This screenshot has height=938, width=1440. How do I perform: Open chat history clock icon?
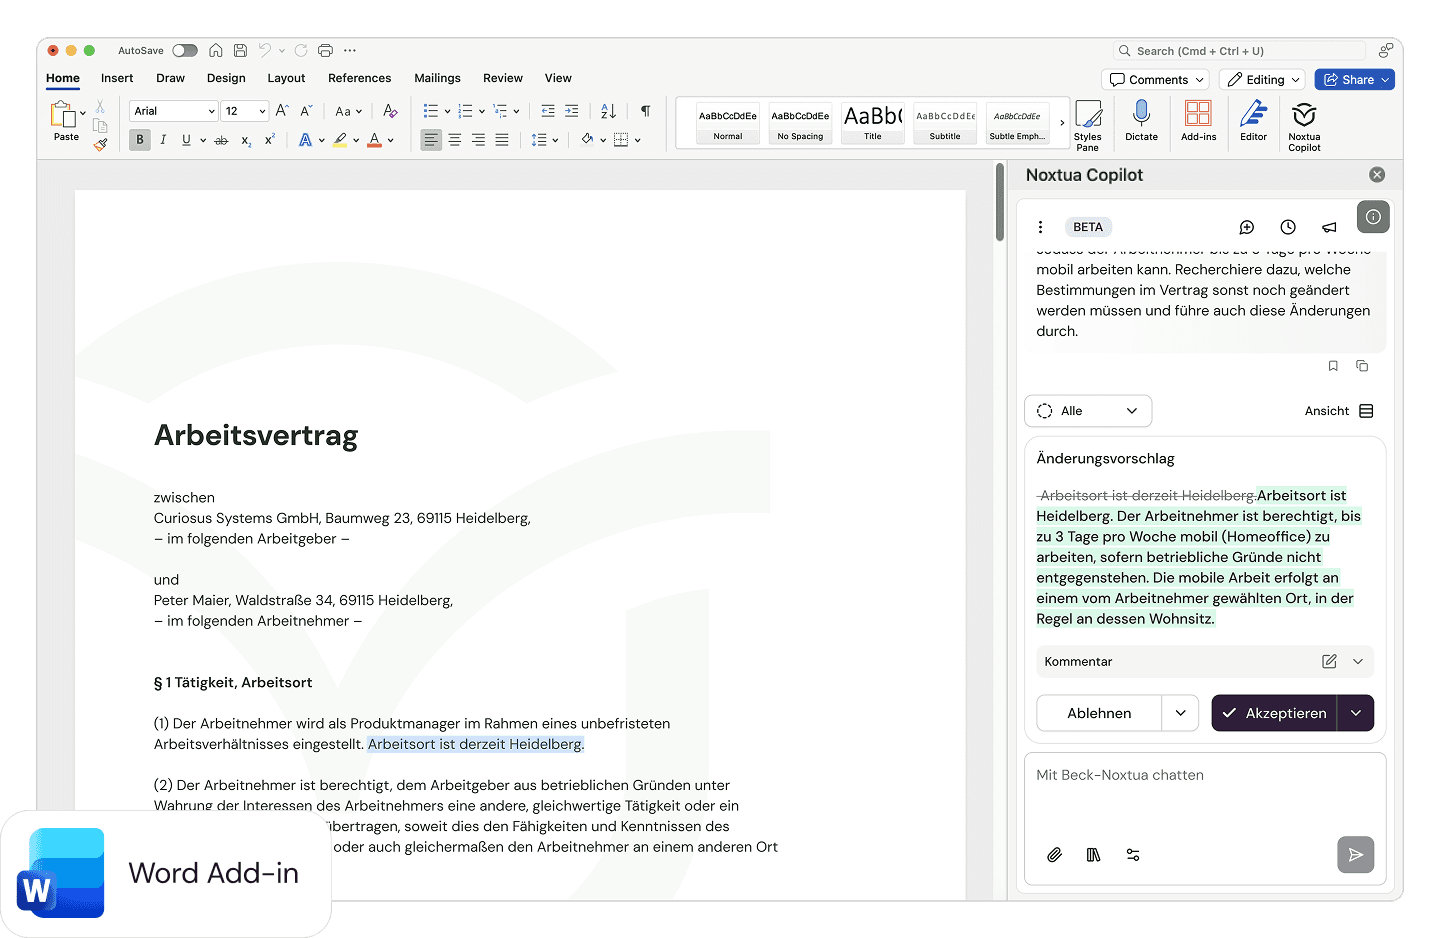[x=1288, y=227]
